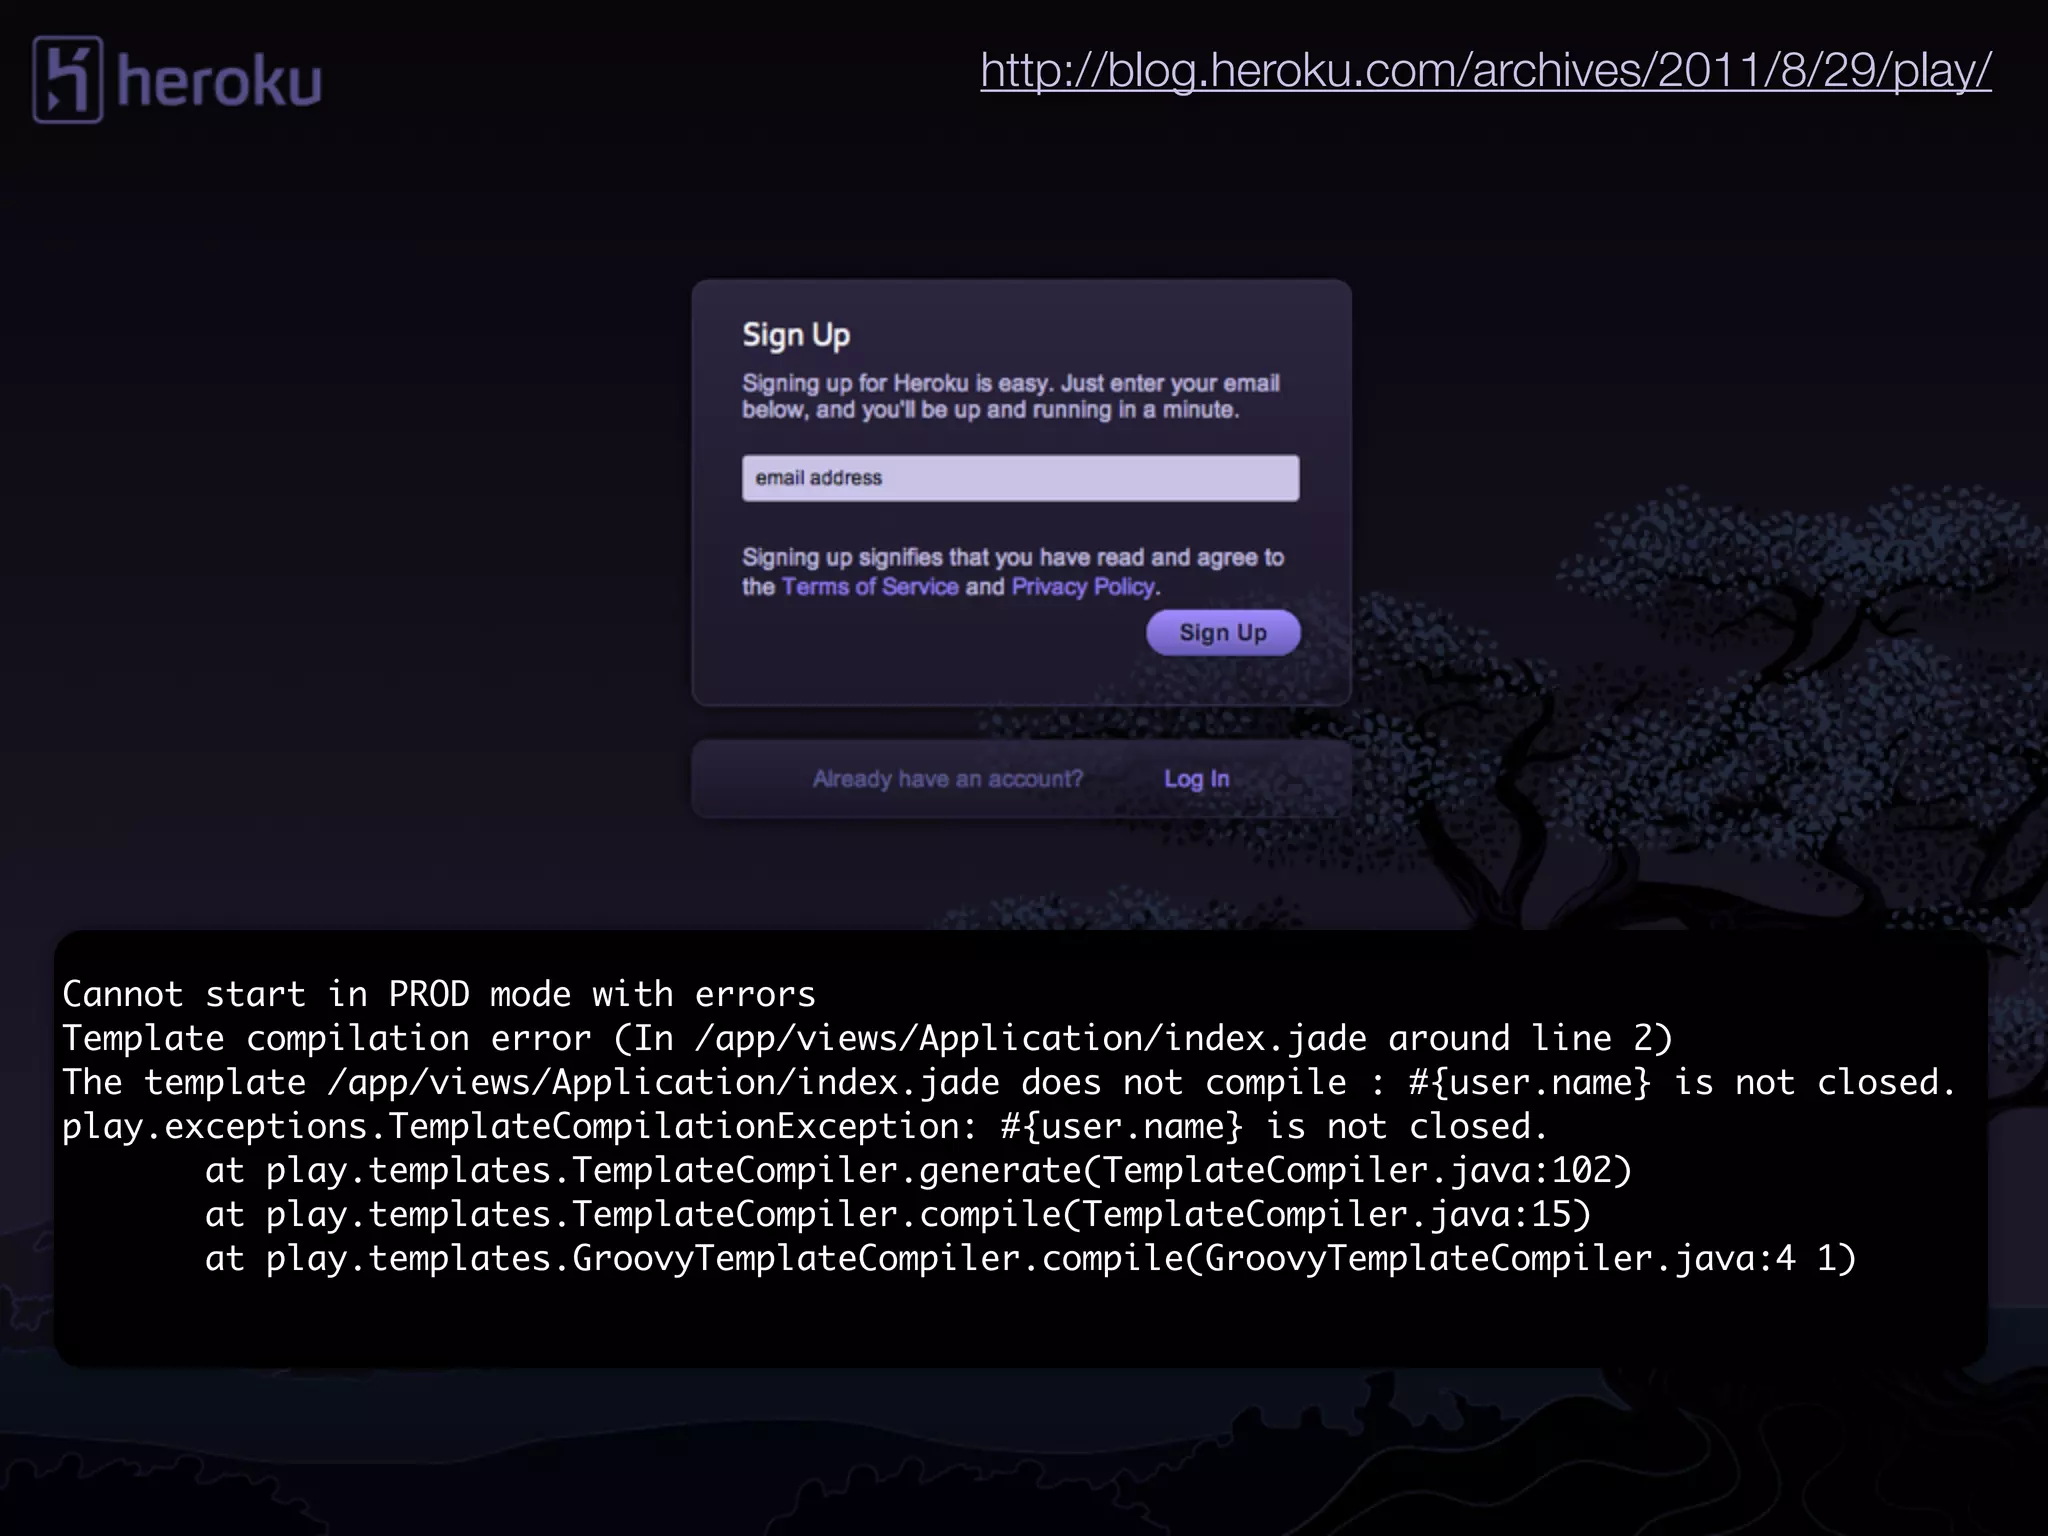
Task: Focus the email address input field
Action: click(1021, 478)
